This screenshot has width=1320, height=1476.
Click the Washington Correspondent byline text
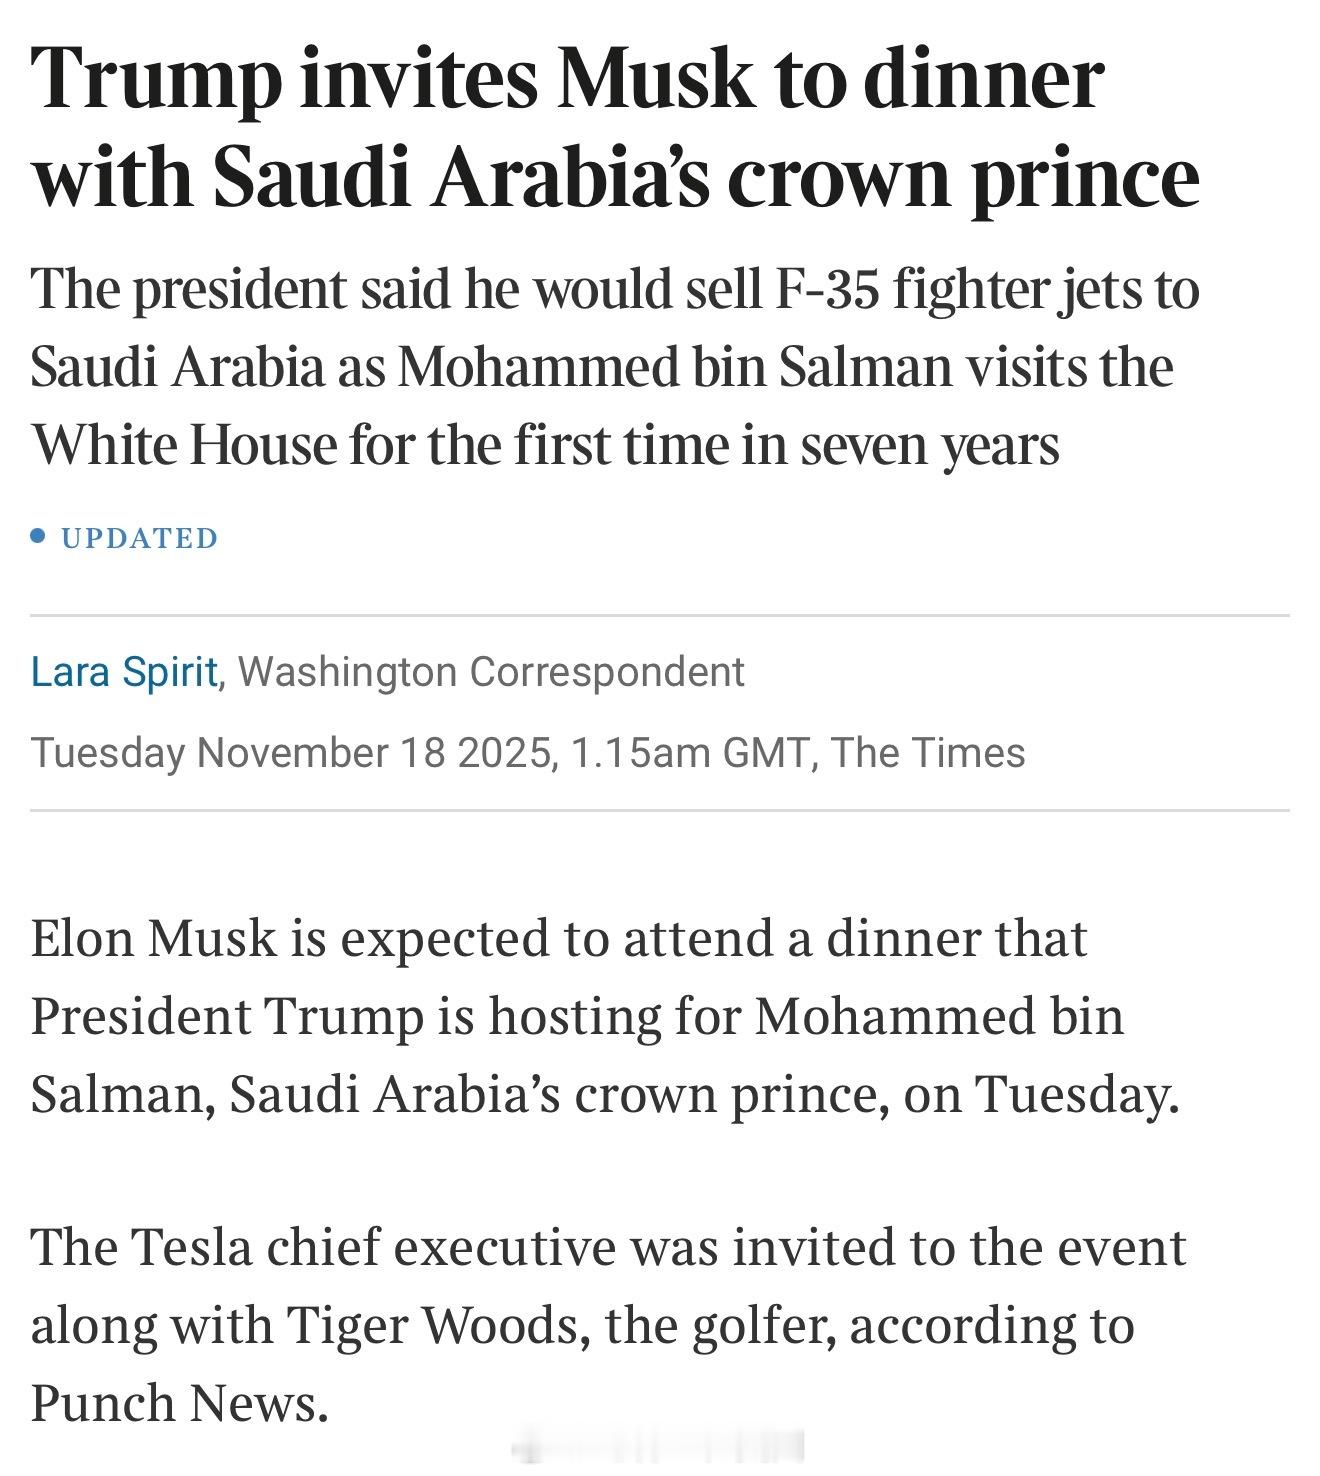click(491, 671)
